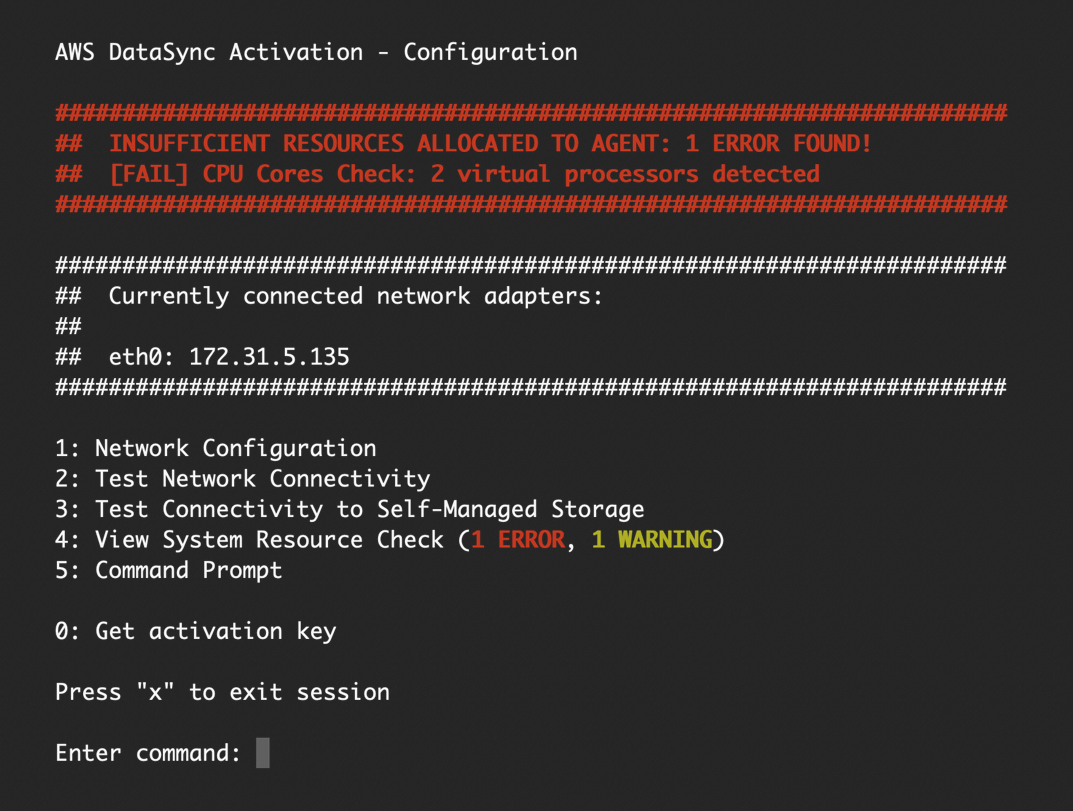Screen dimensions: 1073x811
Task: Click the Enter command cursor block
Action: coord(263,753)
